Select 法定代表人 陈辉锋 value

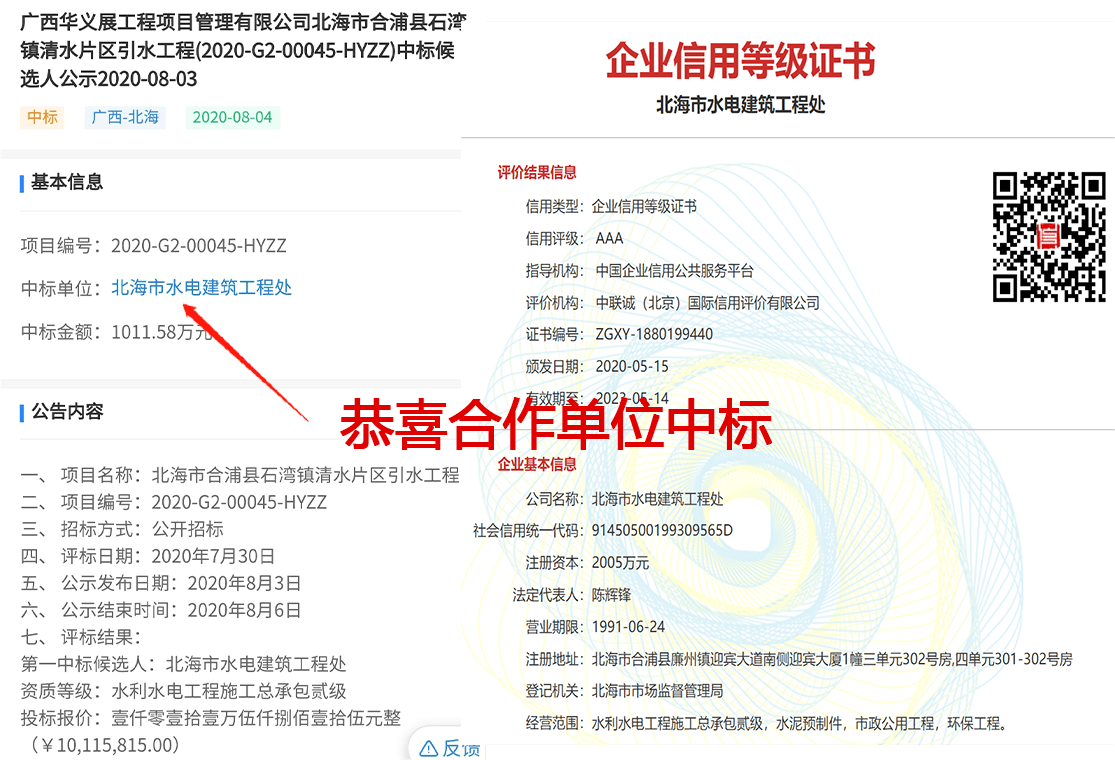click(x=612, y=595)
